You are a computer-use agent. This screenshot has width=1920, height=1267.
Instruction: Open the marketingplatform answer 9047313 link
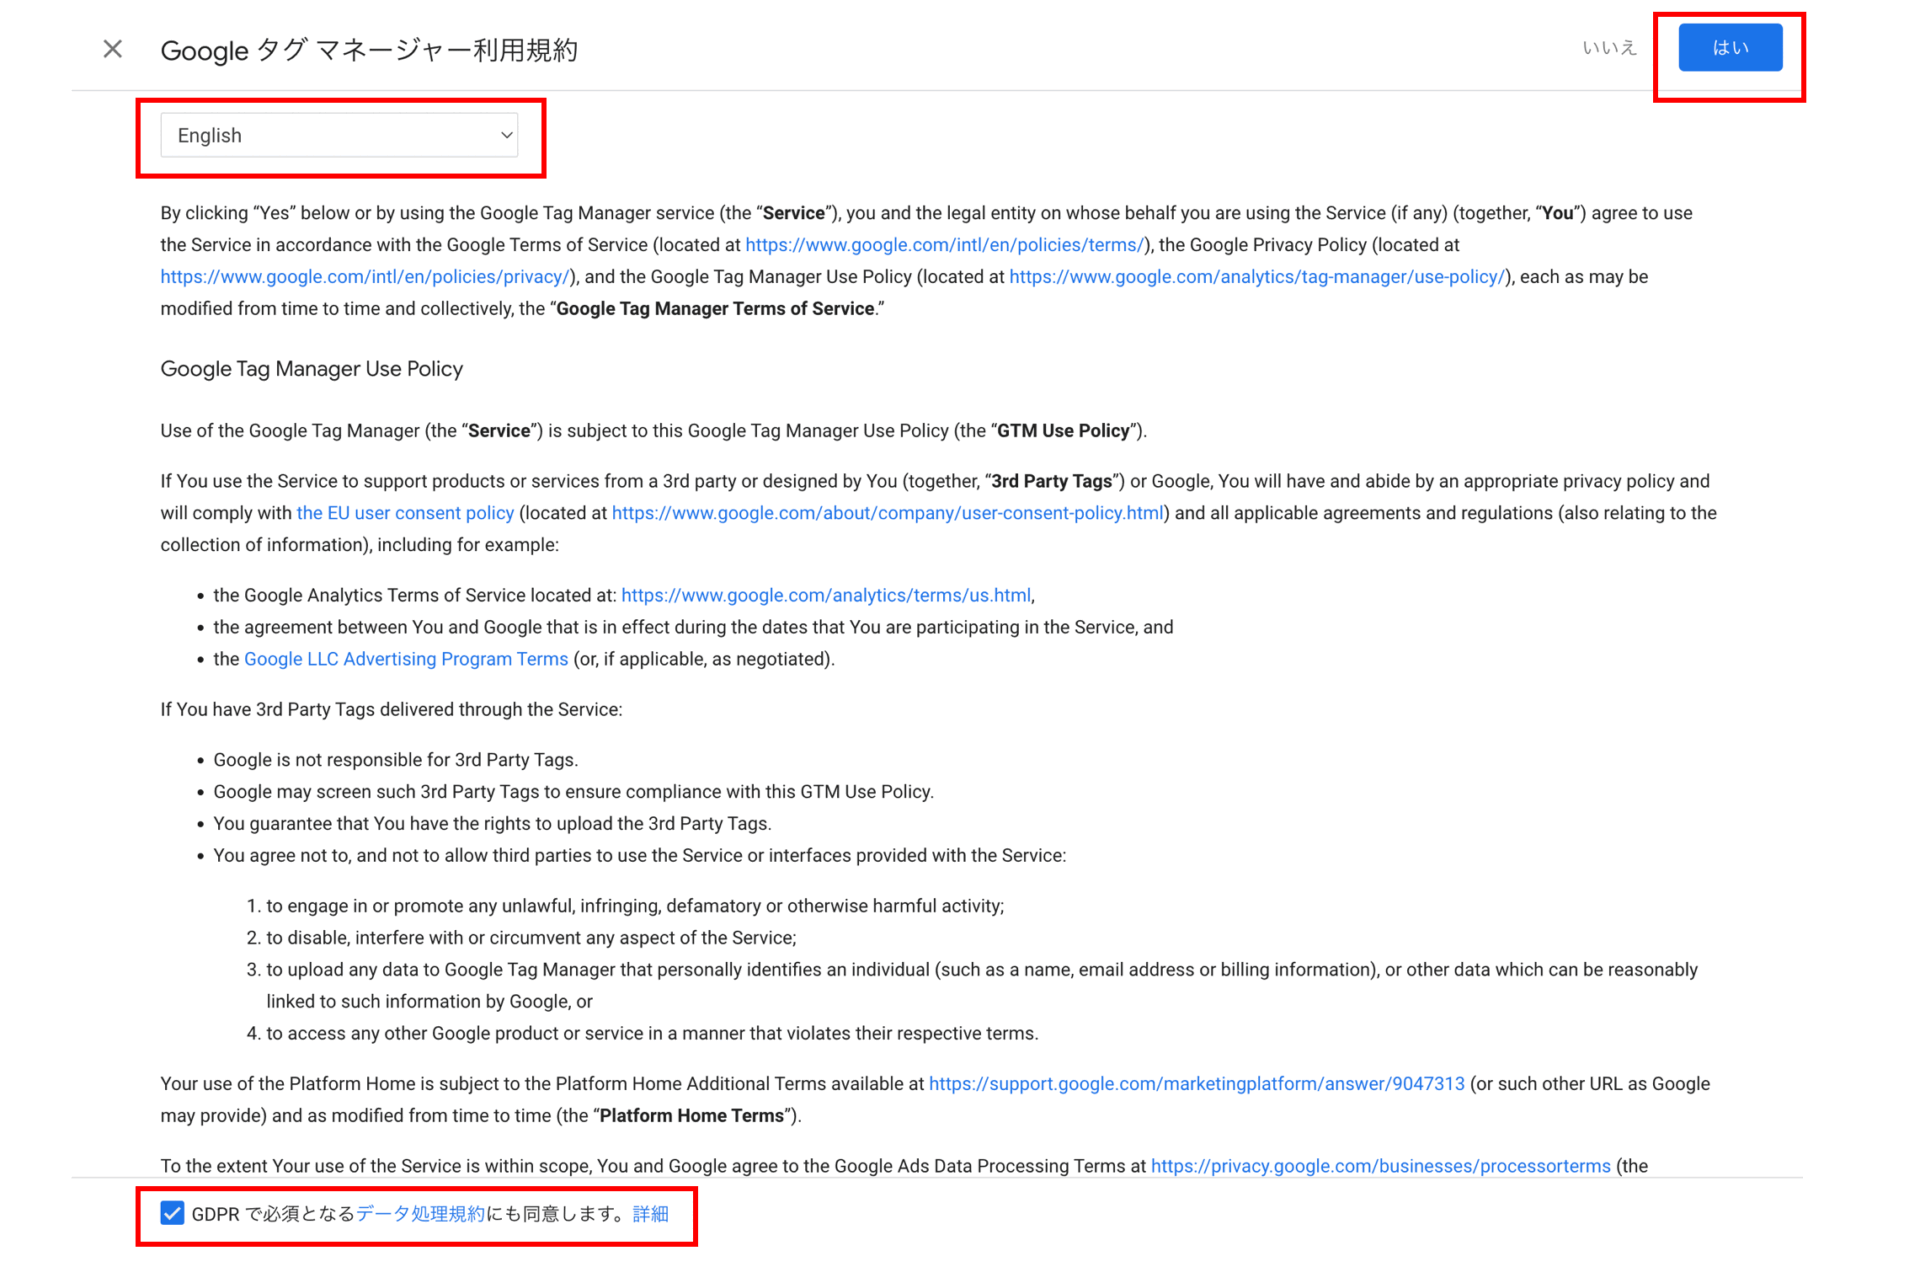1197,1084
